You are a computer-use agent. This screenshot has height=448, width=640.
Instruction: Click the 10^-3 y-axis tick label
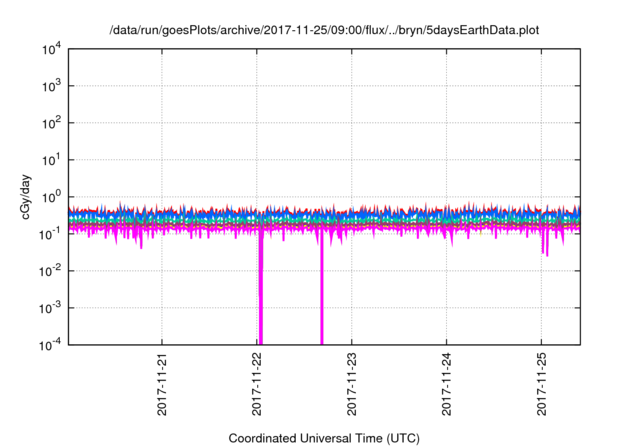pyautogui.click(x=51, y=308)
